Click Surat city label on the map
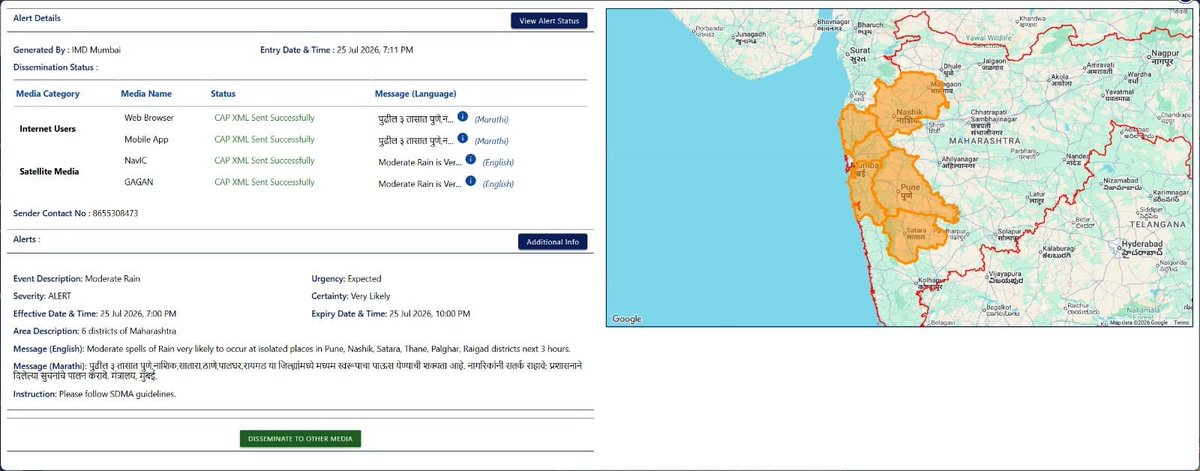Image resolution: width=1200 pixels, height=471 pixels. click(x=857, y=53)
